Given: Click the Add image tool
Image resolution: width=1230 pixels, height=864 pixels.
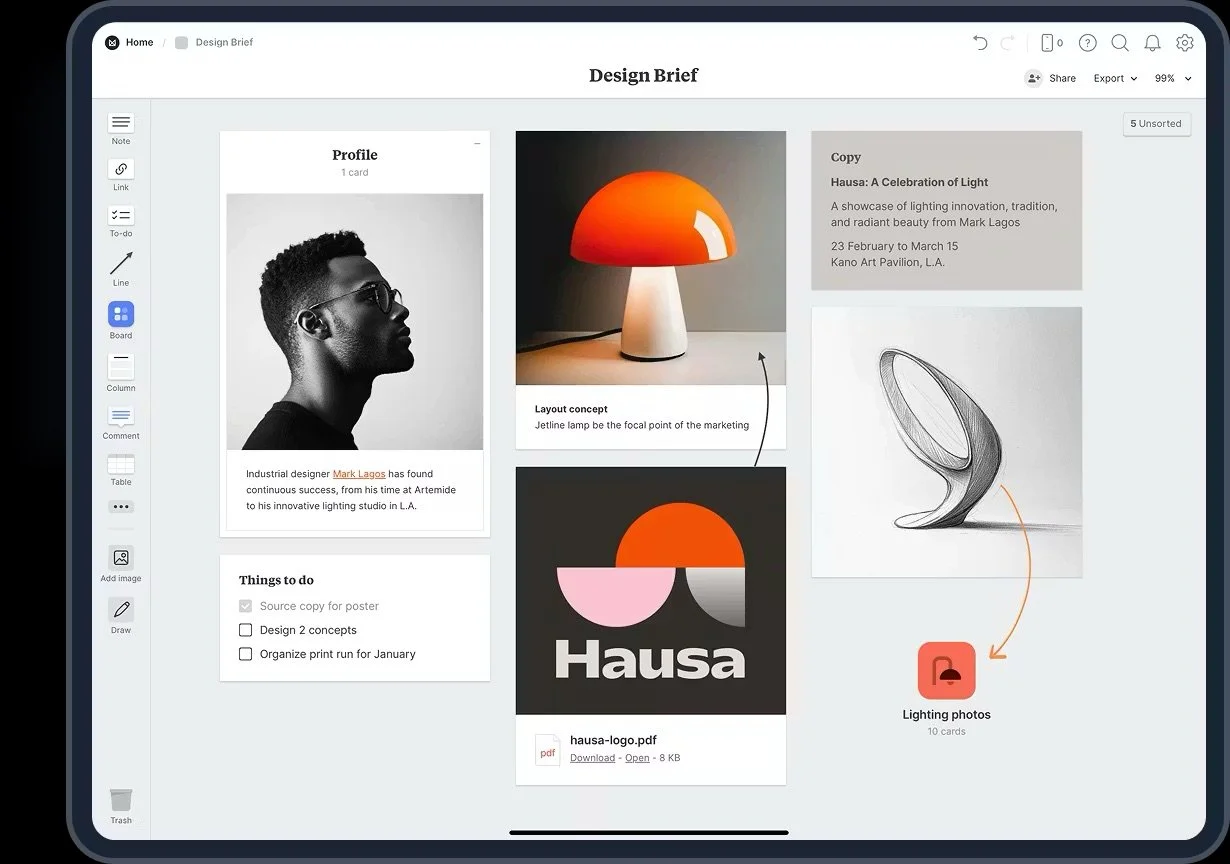Looking at the screenshot, I should [121, 558].
